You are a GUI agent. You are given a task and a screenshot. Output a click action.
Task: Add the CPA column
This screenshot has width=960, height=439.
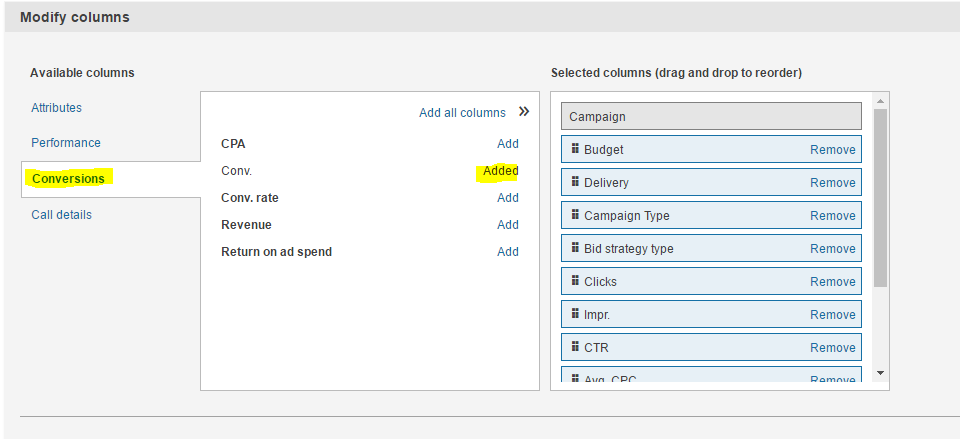(508, 144)
